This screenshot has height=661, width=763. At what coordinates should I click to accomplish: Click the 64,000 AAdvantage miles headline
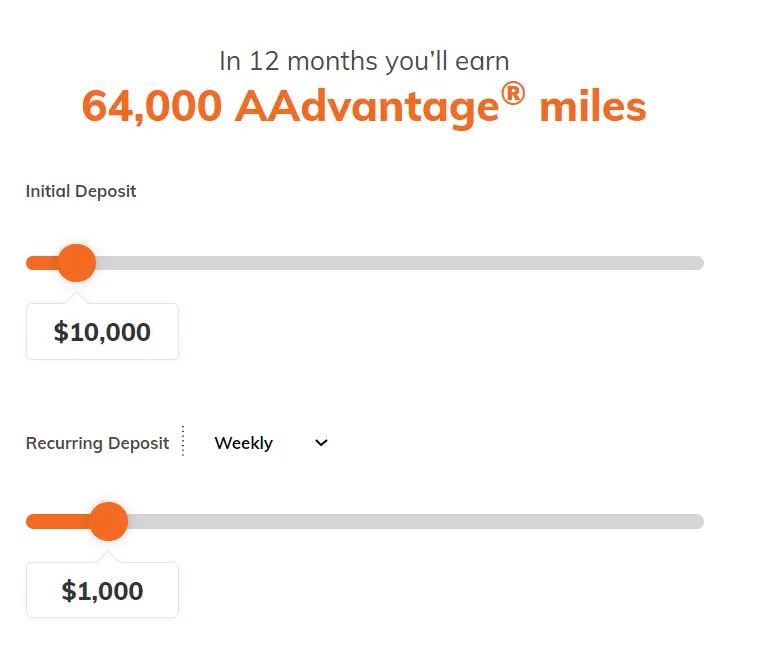364,105
